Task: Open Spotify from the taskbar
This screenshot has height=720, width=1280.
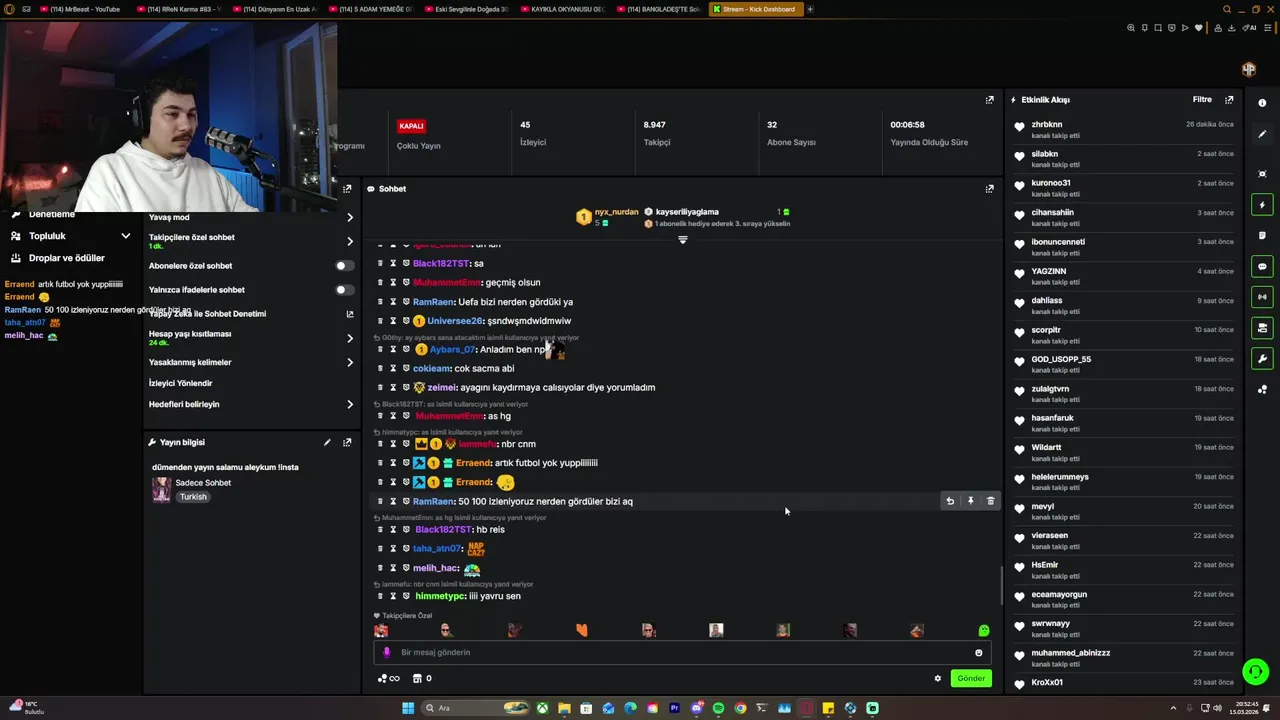Action: click(718, 708)
